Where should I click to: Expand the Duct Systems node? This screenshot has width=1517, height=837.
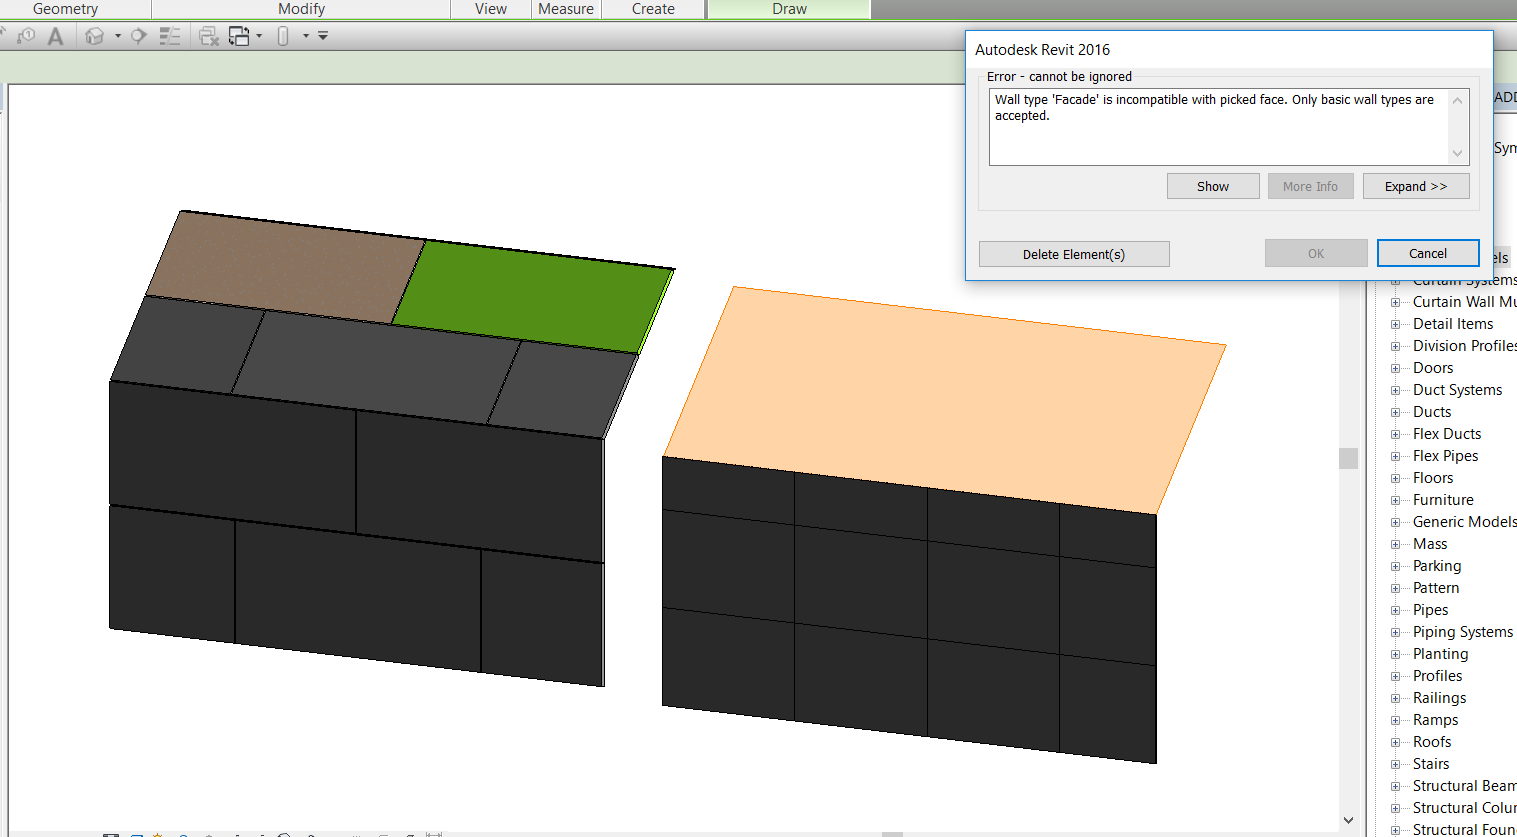pos(1395,390)
